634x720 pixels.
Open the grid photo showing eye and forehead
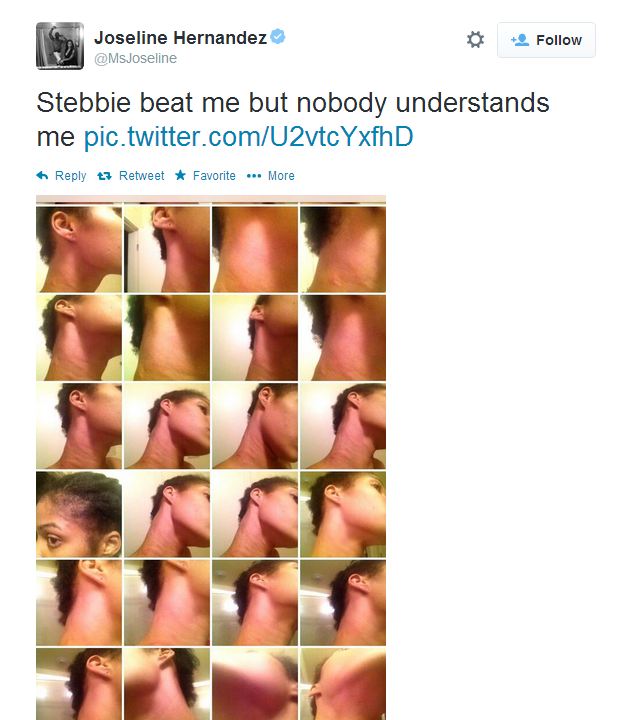point(79,514)
